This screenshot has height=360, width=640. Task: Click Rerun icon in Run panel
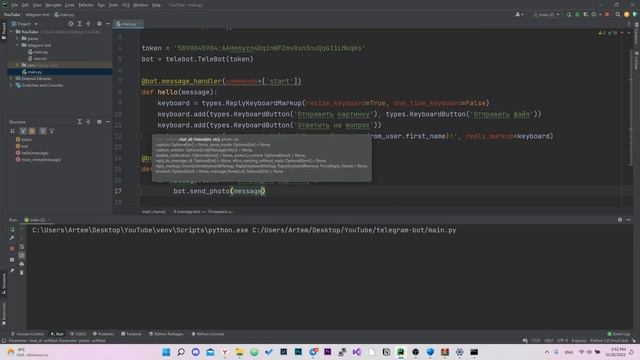pos(12,230)
